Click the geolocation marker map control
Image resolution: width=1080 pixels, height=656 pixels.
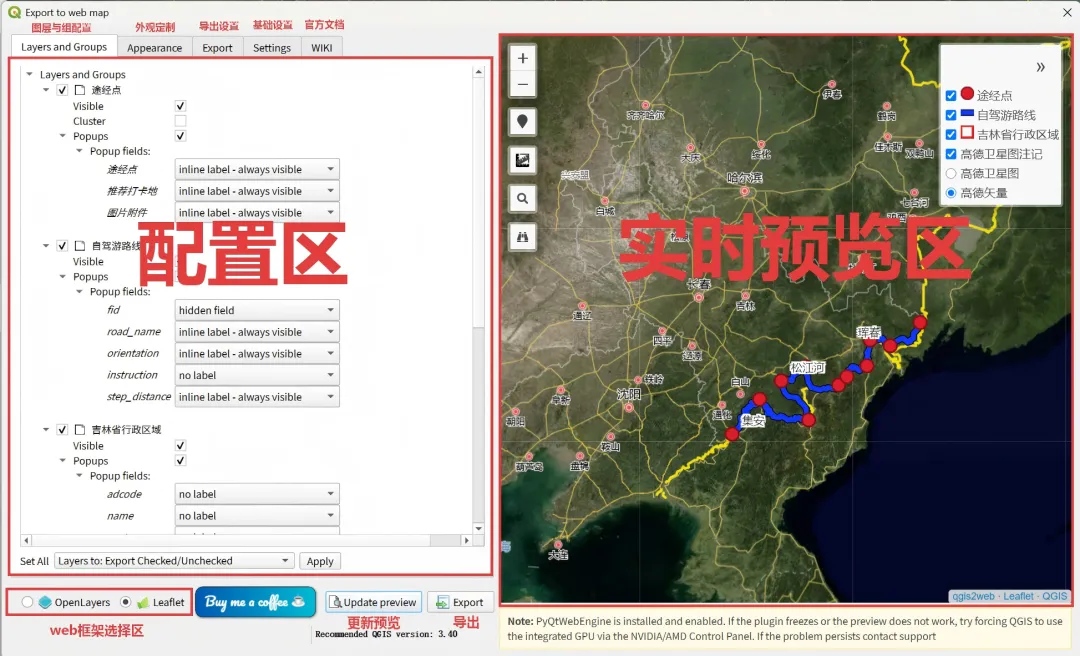pos(523,122)
